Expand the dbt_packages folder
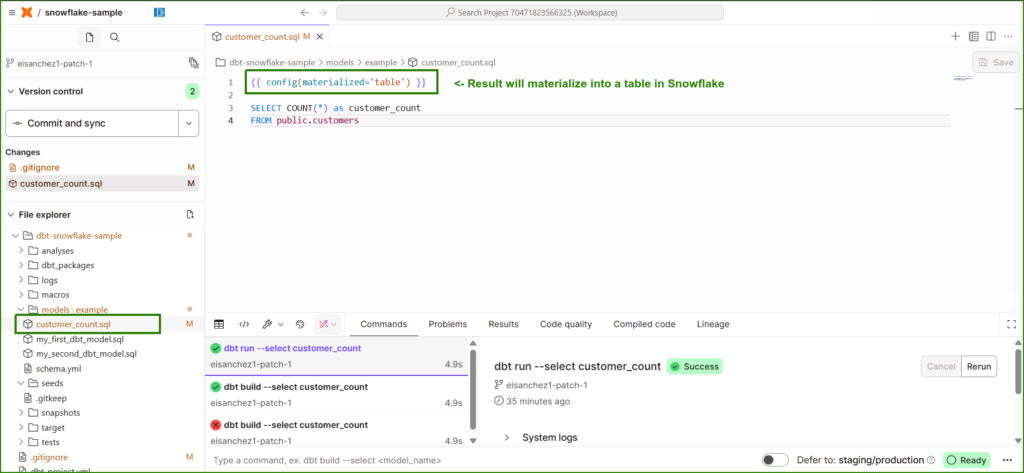The height and width of the screenshot is (473, 1024). pyautogui.click(x=22, y=265)
